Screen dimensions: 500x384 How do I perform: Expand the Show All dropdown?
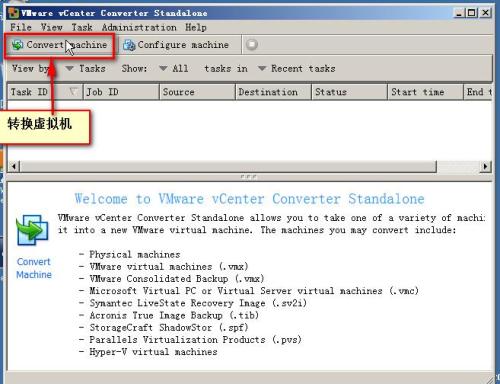173,69
